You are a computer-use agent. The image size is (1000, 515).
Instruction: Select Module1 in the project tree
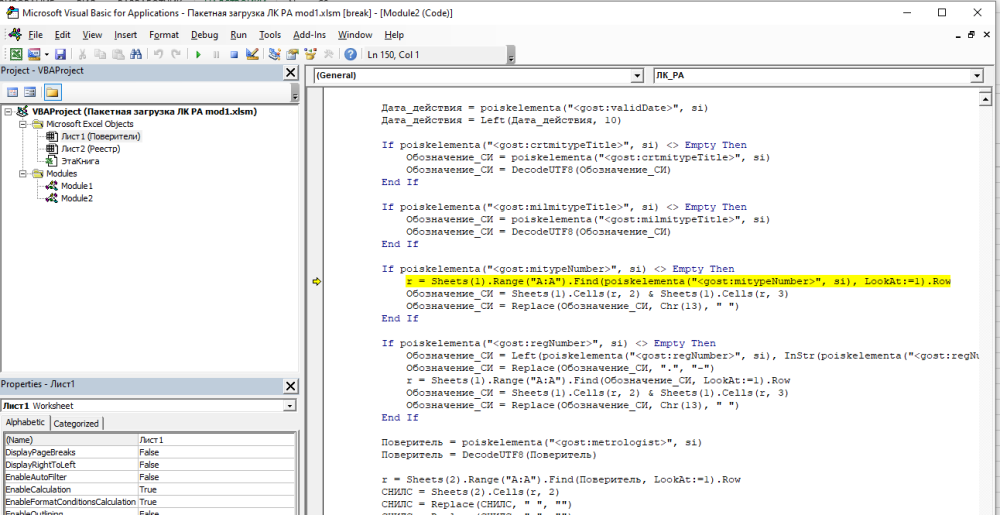(x=76, y=186)
